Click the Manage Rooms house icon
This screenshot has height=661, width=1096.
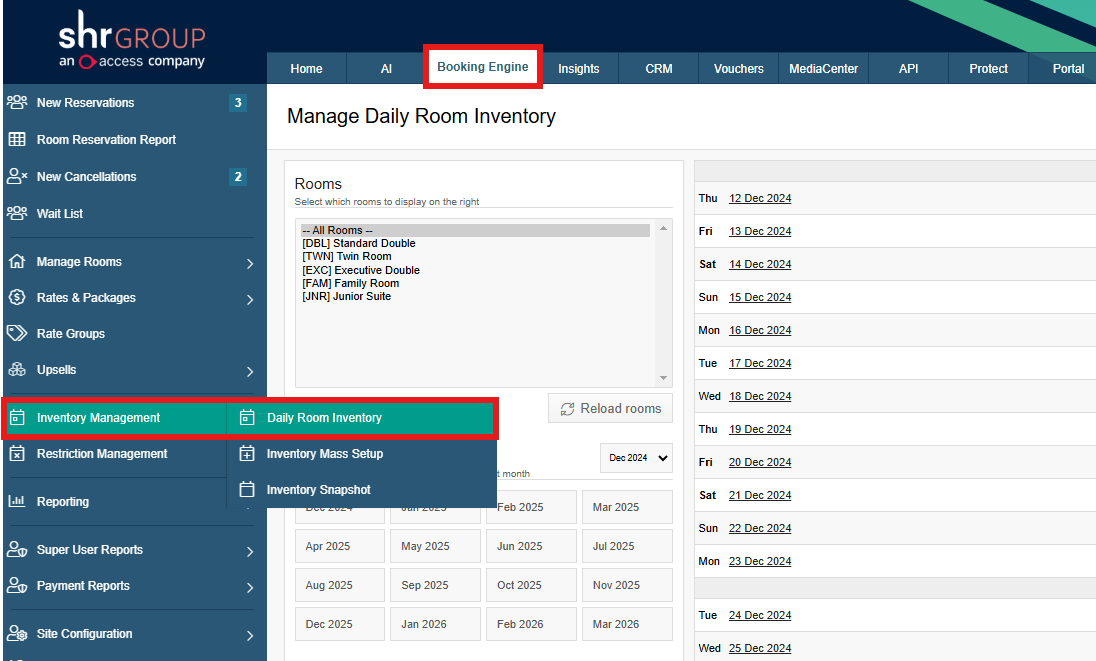point(17,261)
